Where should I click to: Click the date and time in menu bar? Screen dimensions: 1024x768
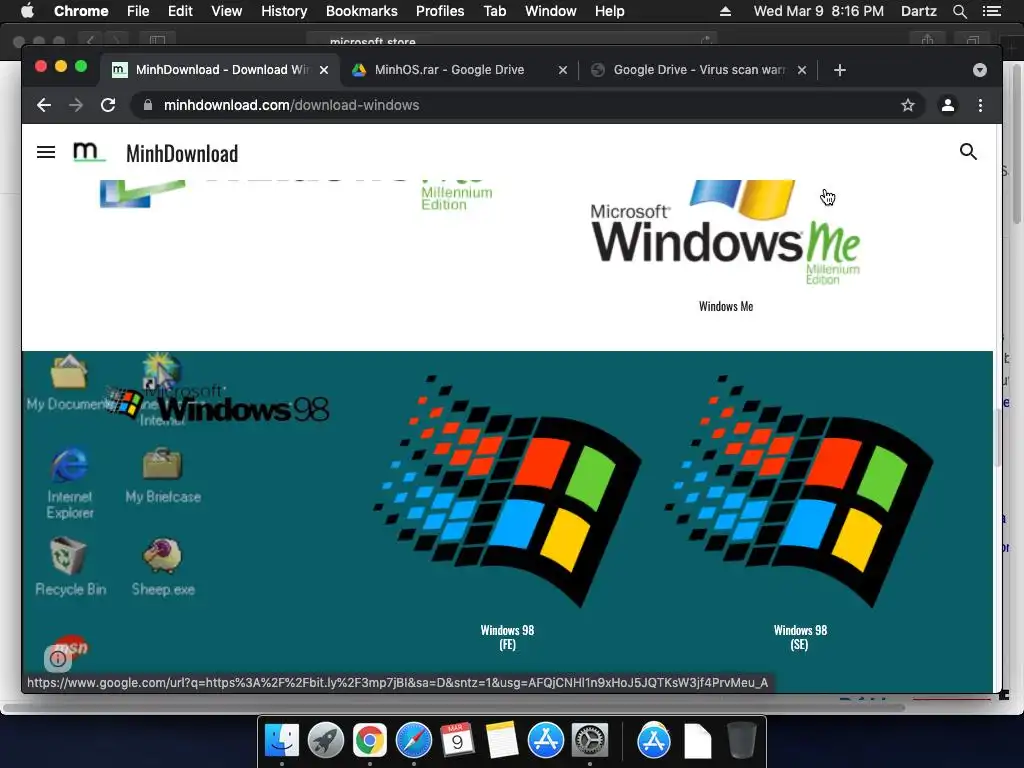tap(818, 11)
